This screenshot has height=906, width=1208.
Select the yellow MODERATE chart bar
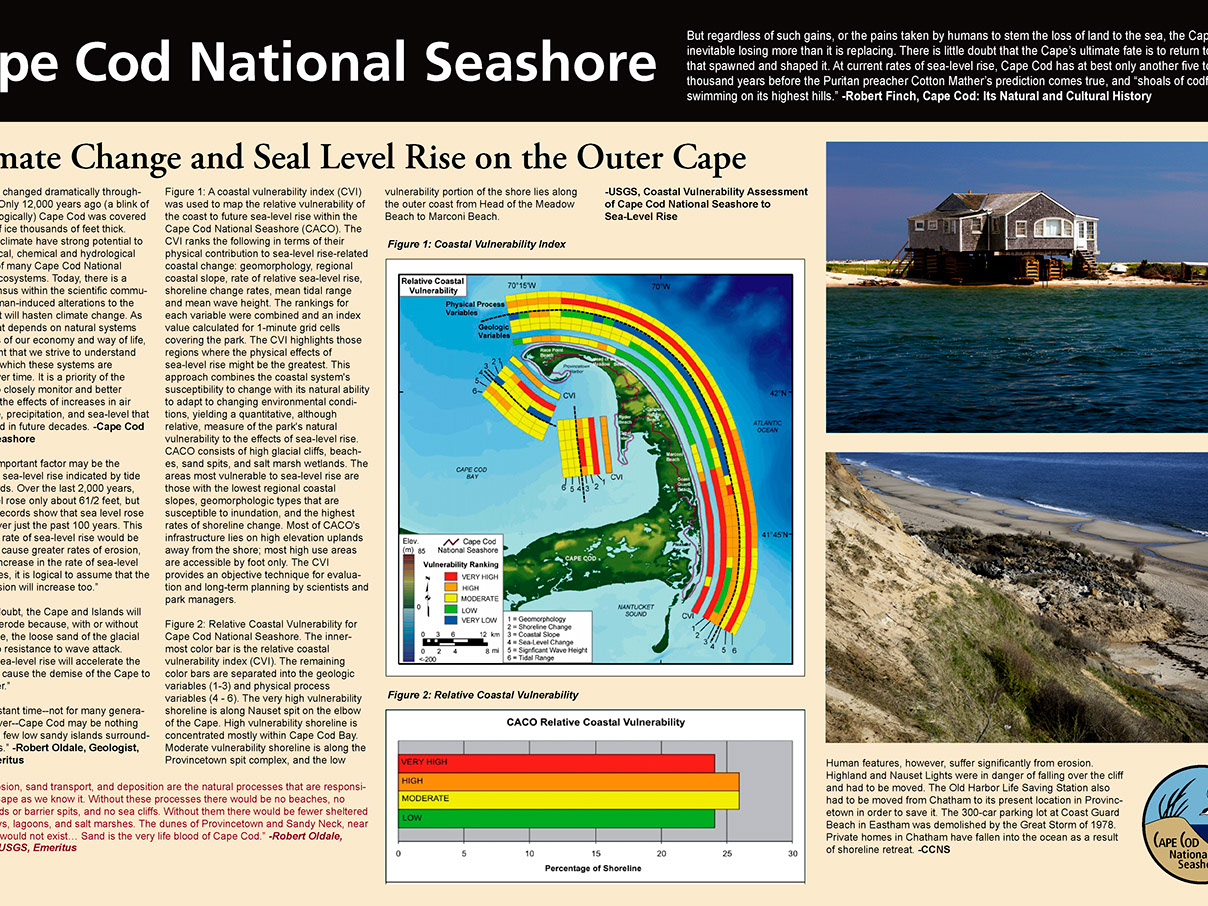[x=568, y=800]
